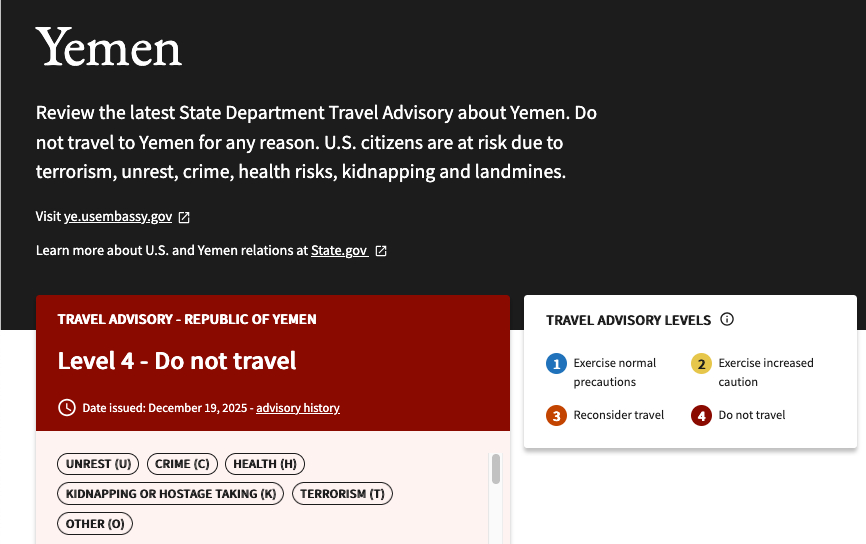Click the dark red level 4 circle icon
The height and width of the screenshot is (544, 866).
[x=701, y=415]
